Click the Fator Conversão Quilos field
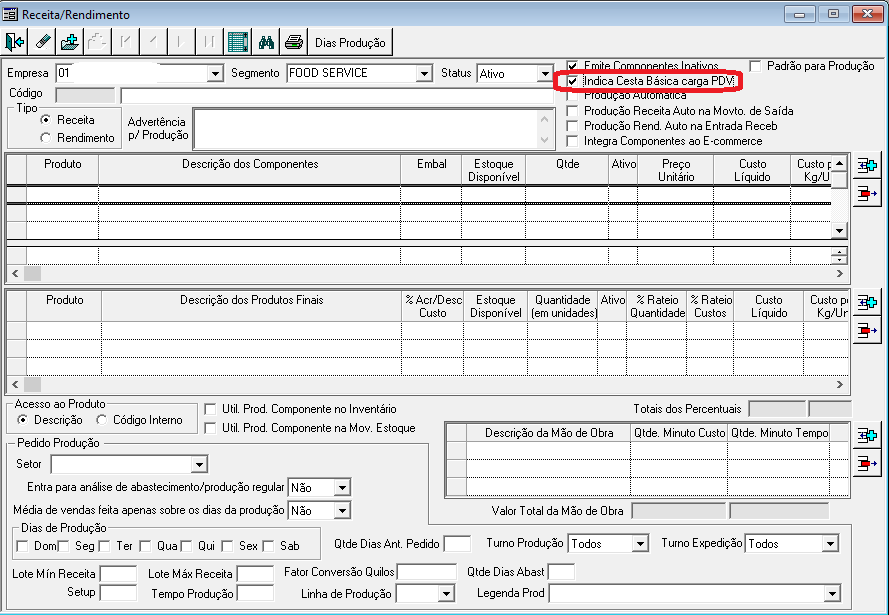889x615 pixels. click(x=427, y=572)
